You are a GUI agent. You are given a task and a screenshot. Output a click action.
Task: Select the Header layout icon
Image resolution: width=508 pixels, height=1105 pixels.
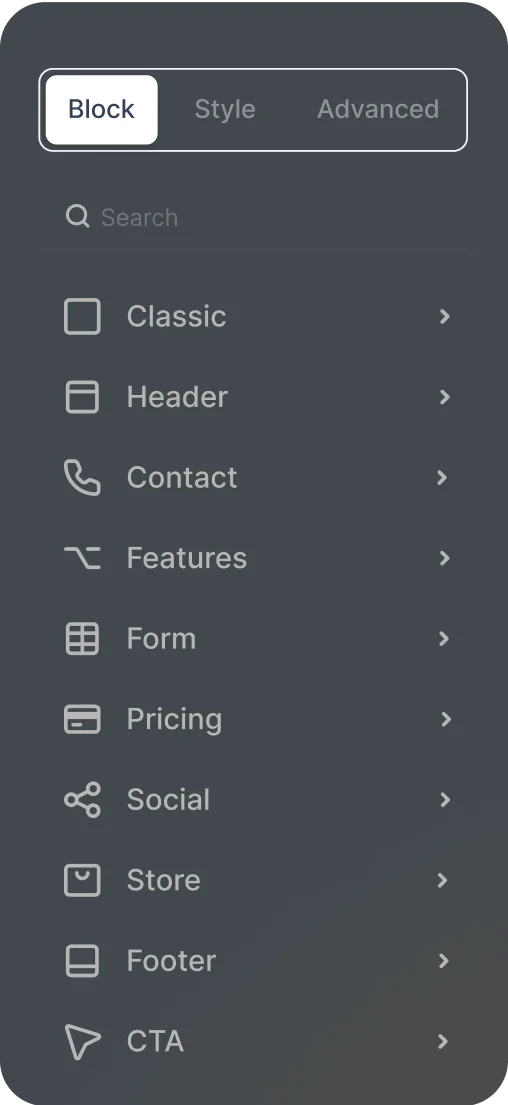tap(82, 397)
